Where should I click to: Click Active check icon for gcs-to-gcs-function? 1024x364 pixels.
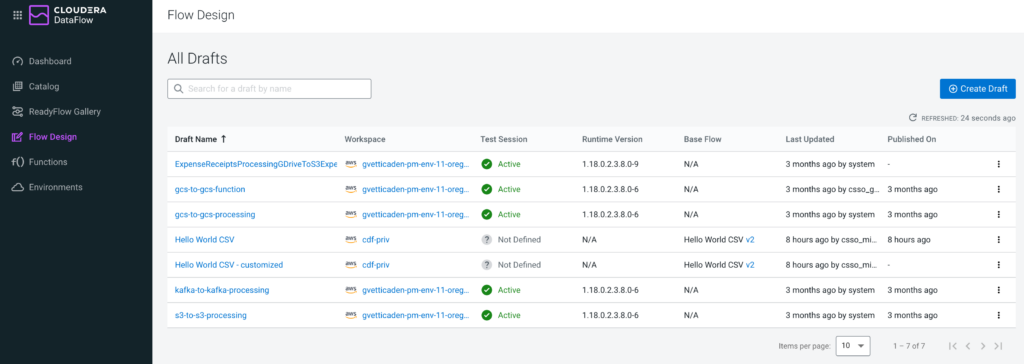point(487,190)
